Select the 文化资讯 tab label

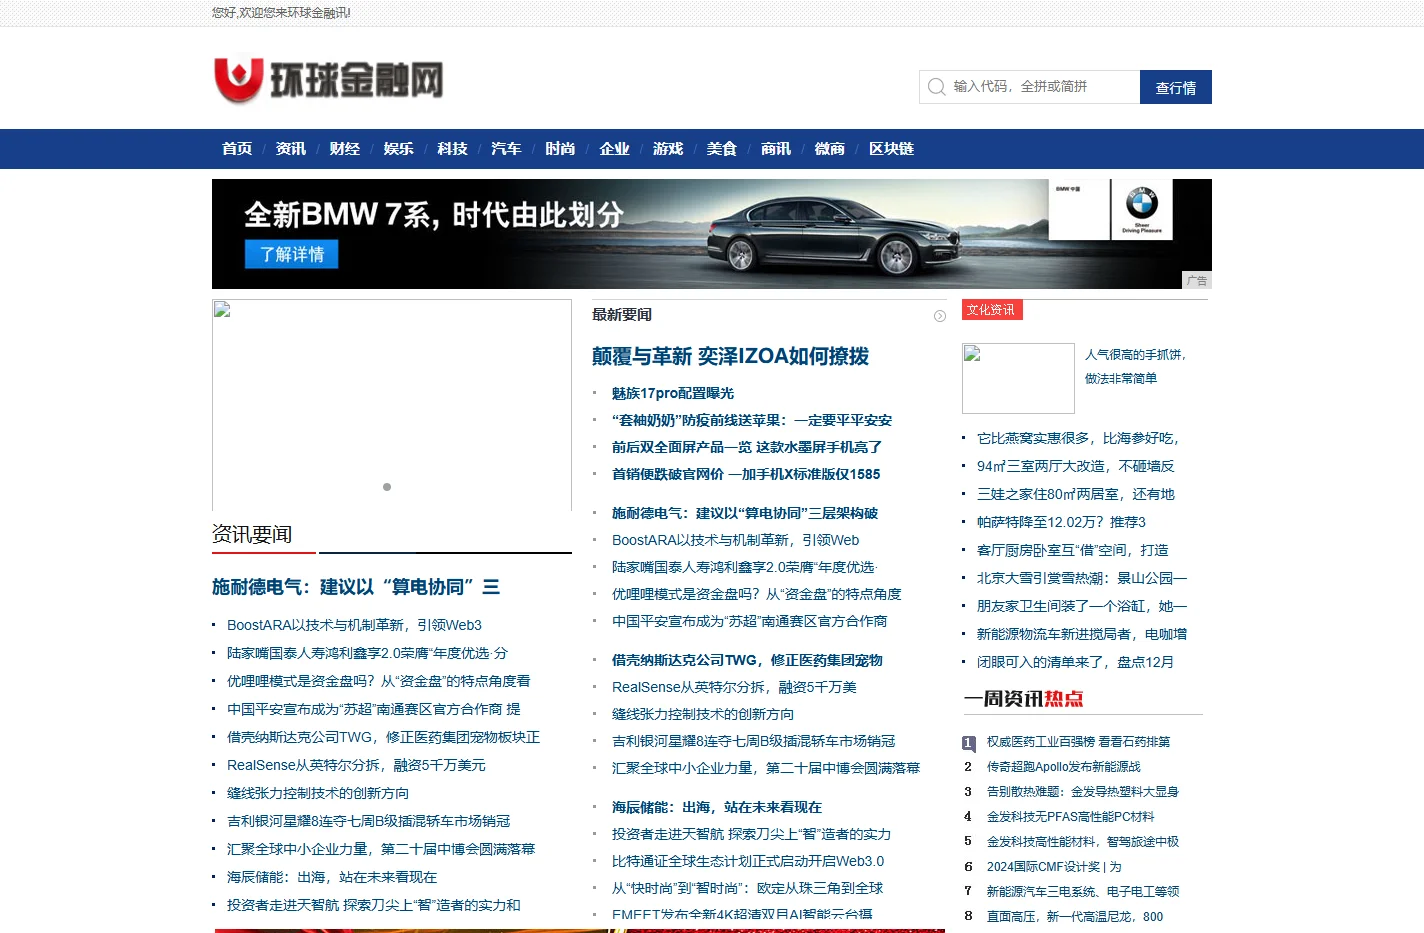pos(992,310)
